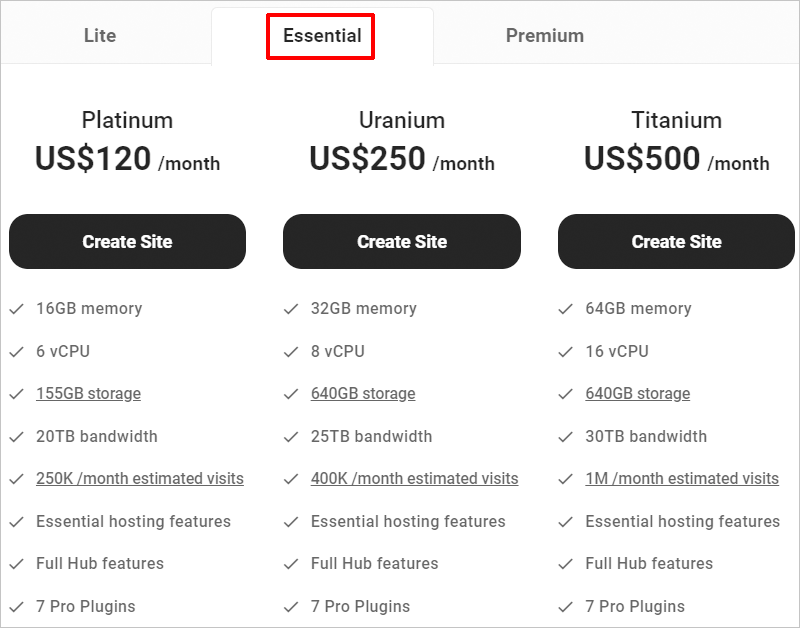The width and height of the screenshot is (800, 628).
Task: Click the 1M /month estimated visits link
Action: pos(682,478)
